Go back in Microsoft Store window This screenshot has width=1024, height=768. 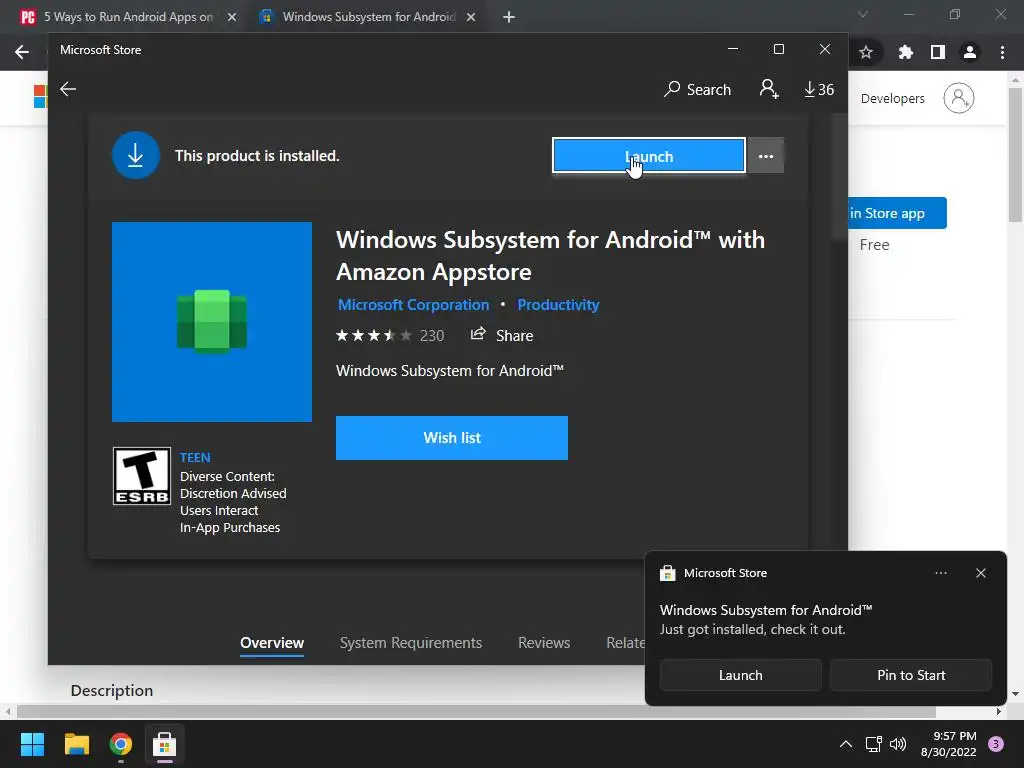(x=68, y=89)
